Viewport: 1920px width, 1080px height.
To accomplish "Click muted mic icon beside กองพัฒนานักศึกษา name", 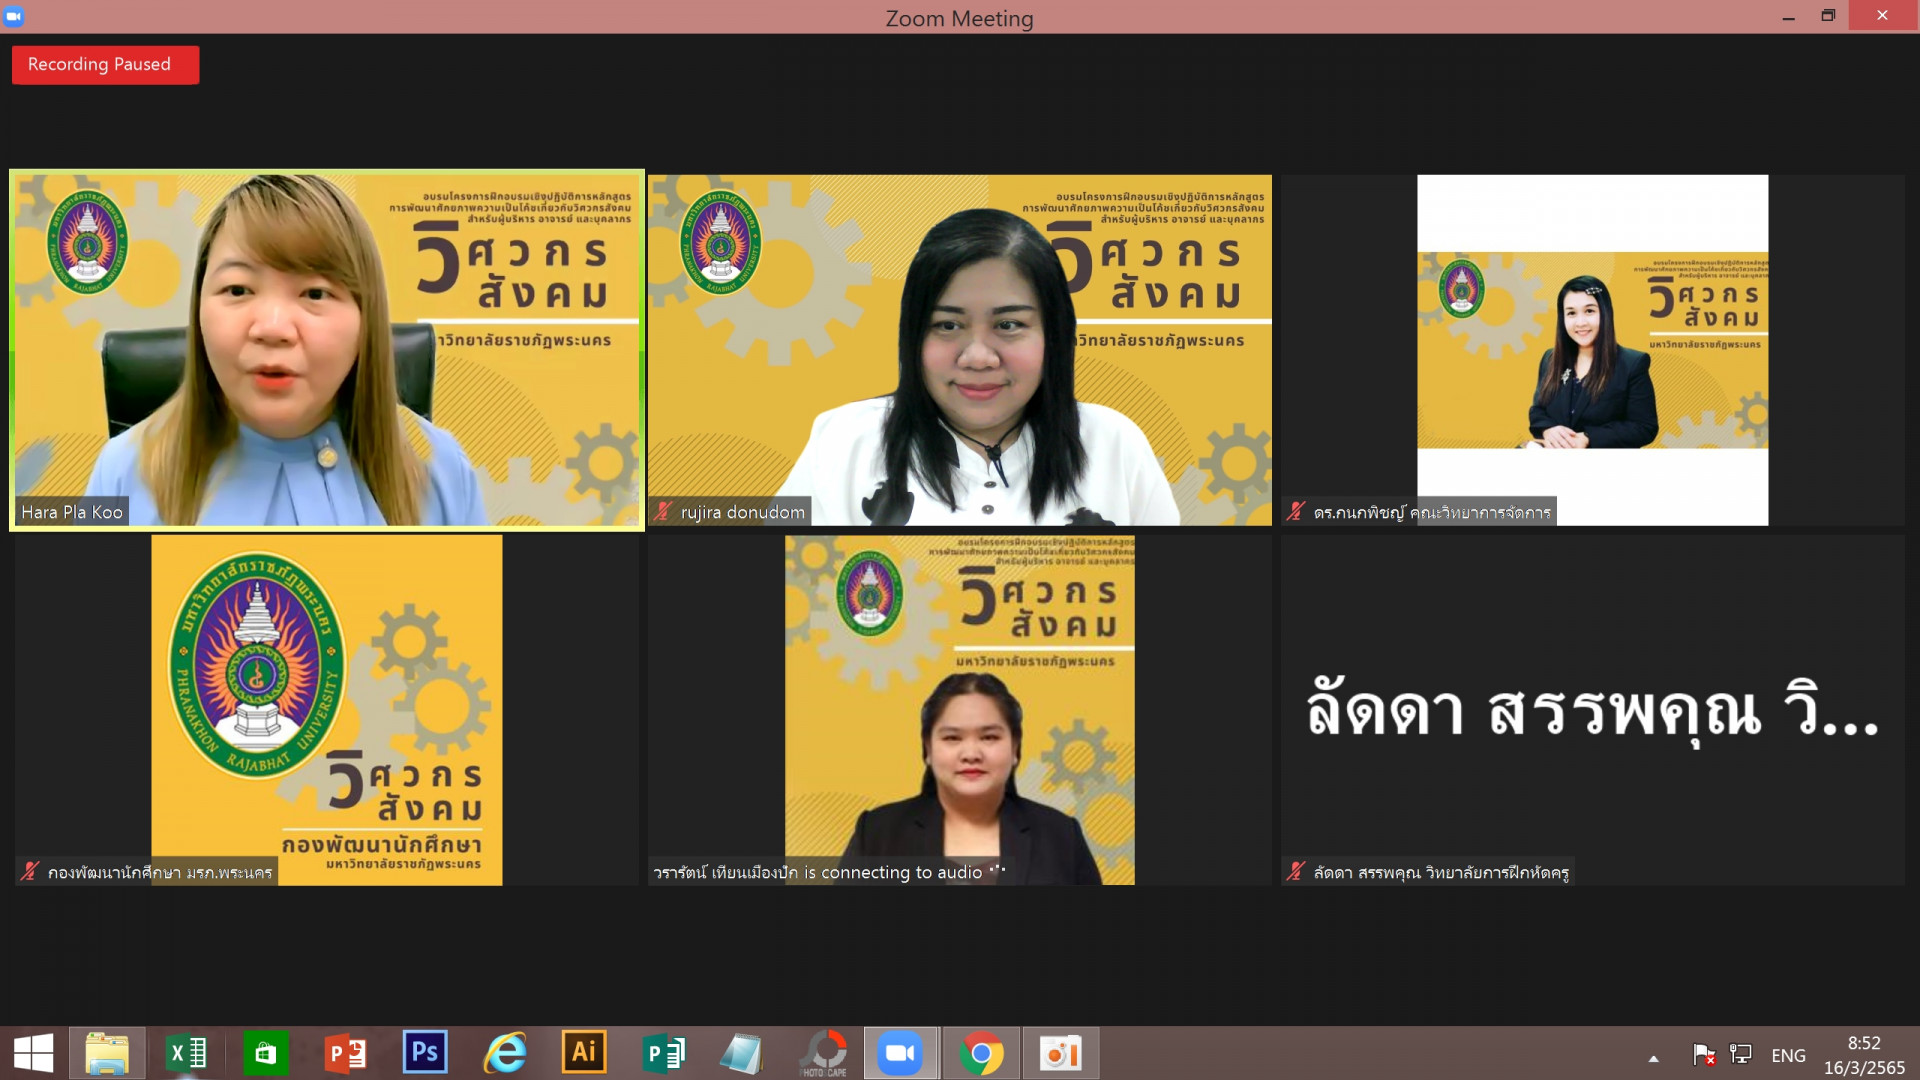I will 30,872.
